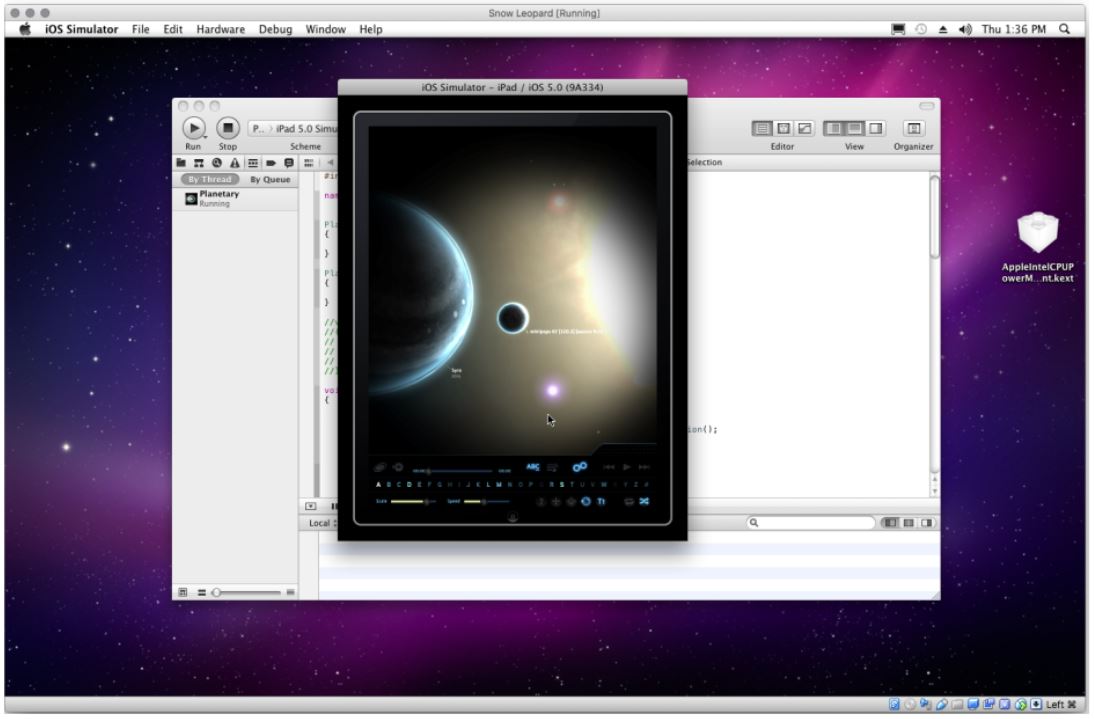Click the debug console search field
This screenshot has height=719, width=1094.
coord(811,523)
